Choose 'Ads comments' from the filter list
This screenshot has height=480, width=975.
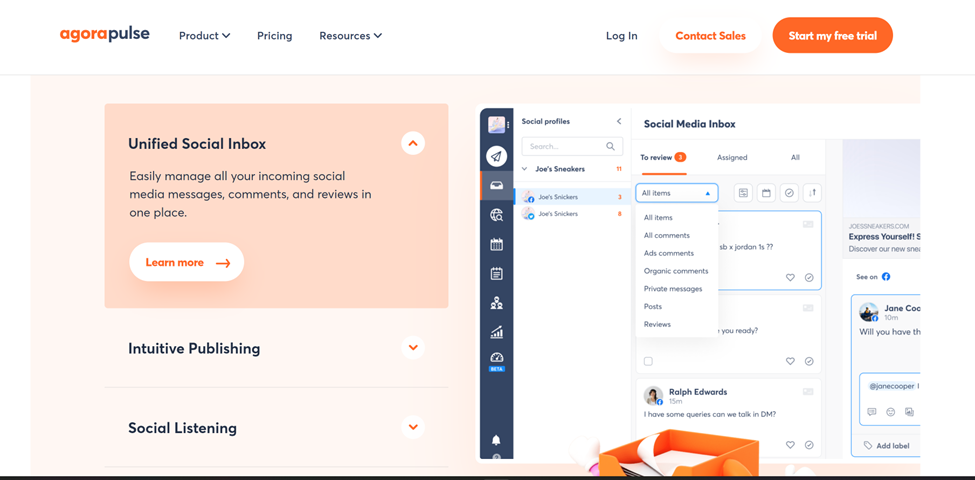tap(668, 253)
